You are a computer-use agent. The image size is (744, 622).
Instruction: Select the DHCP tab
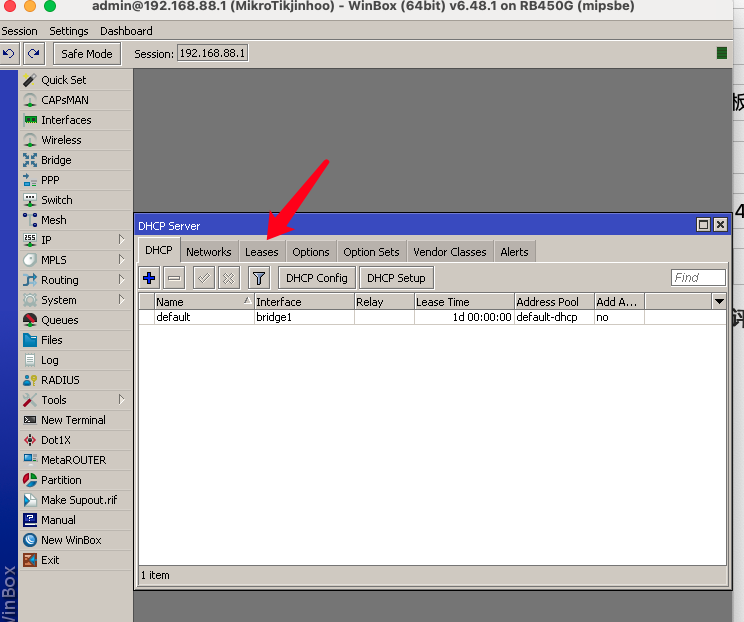click(x=159, y=251)
